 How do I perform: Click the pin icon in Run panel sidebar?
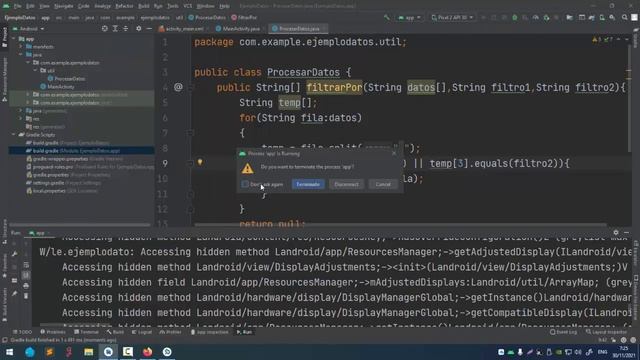tap(15, 293)
